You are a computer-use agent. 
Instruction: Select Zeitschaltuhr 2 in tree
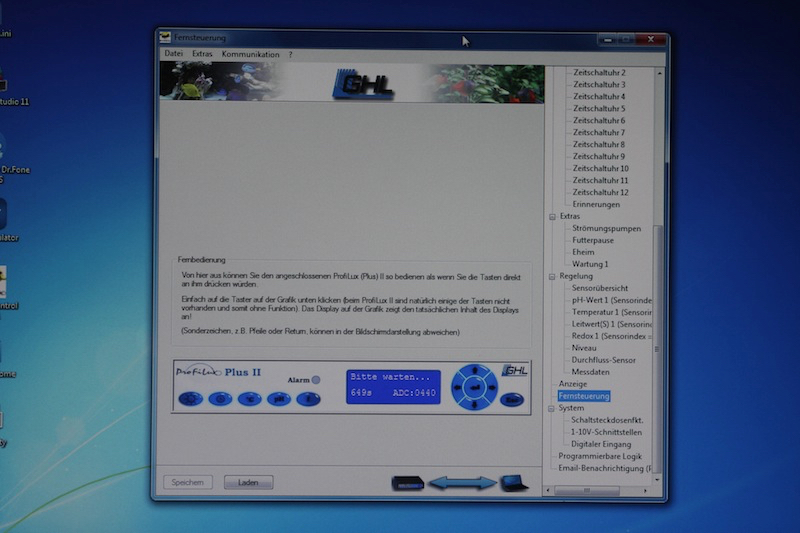(x=599, y=72)
